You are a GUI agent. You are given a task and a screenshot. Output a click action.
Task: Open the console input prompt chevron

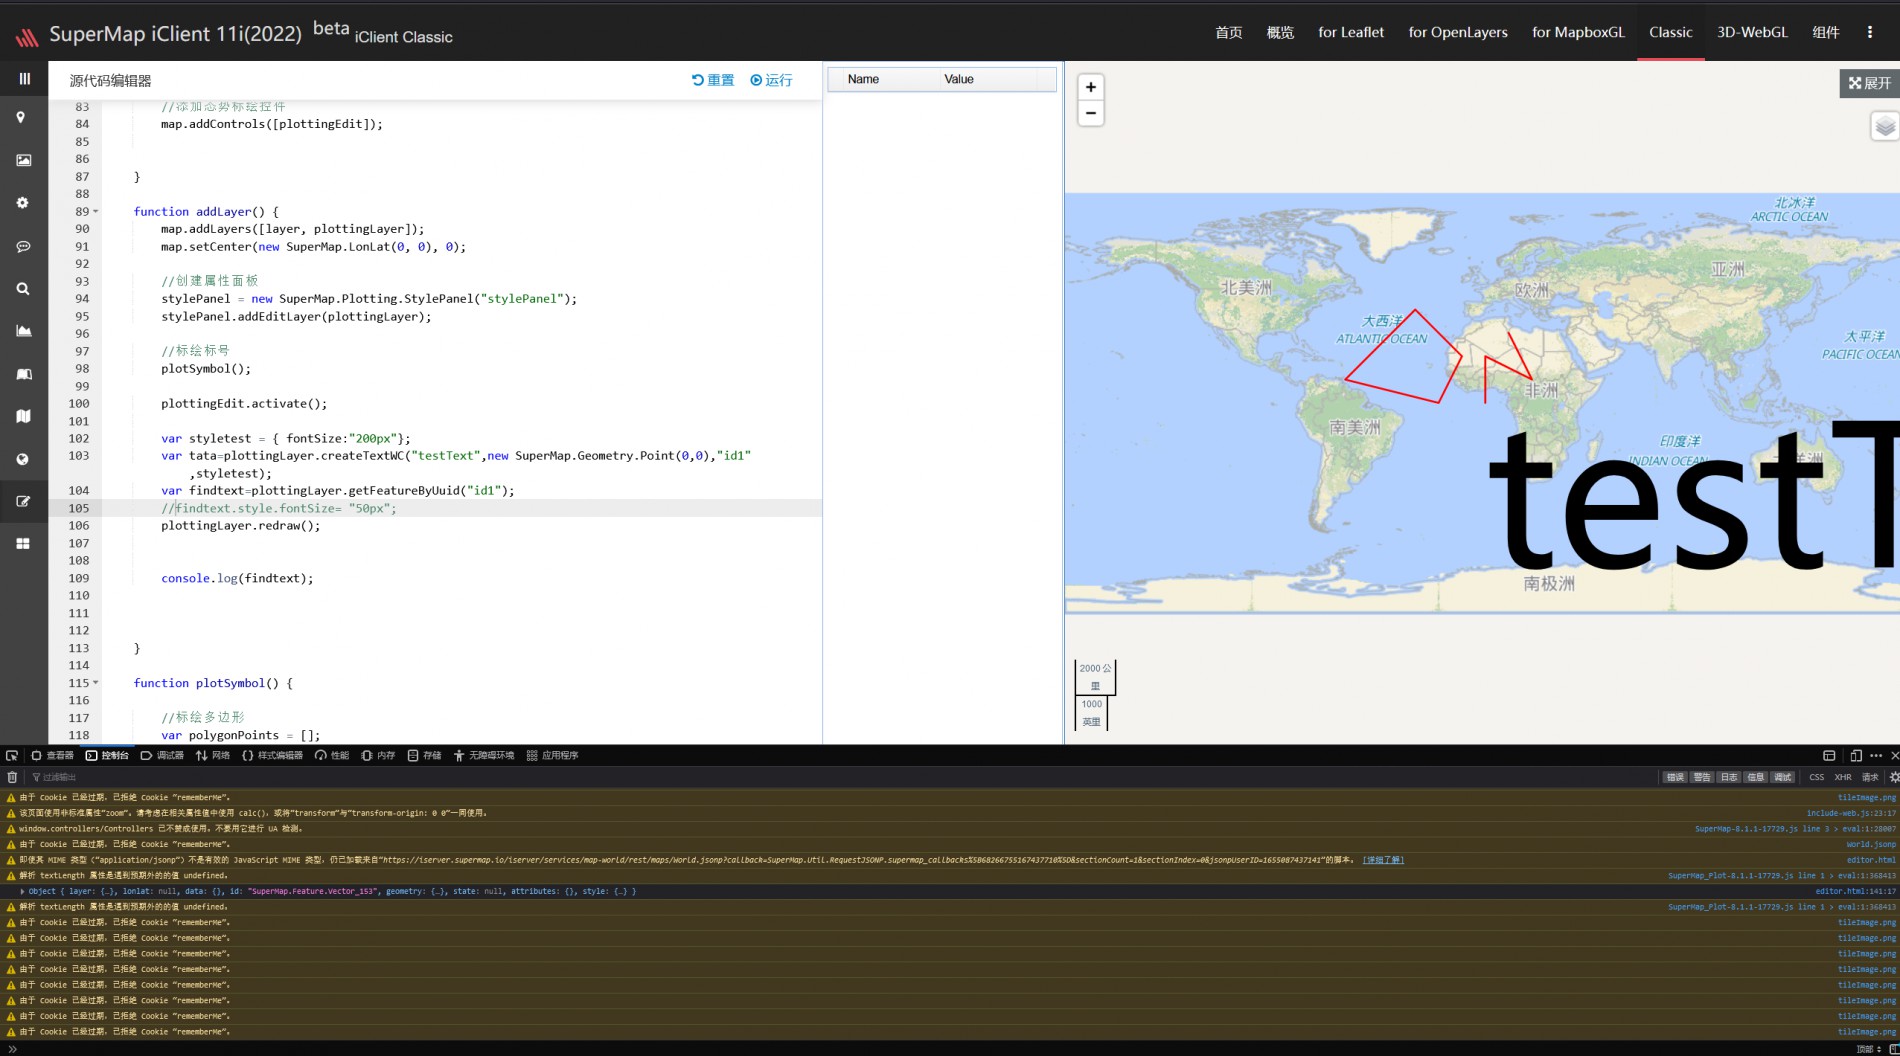[x=12, y=1049]
